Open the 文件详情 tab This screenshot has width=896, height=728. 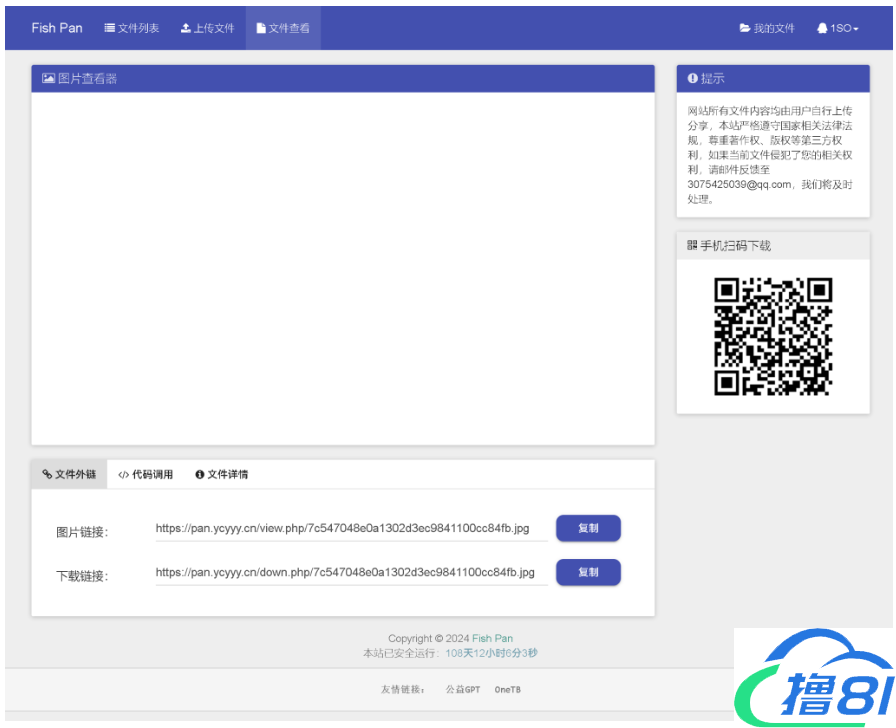222,474
